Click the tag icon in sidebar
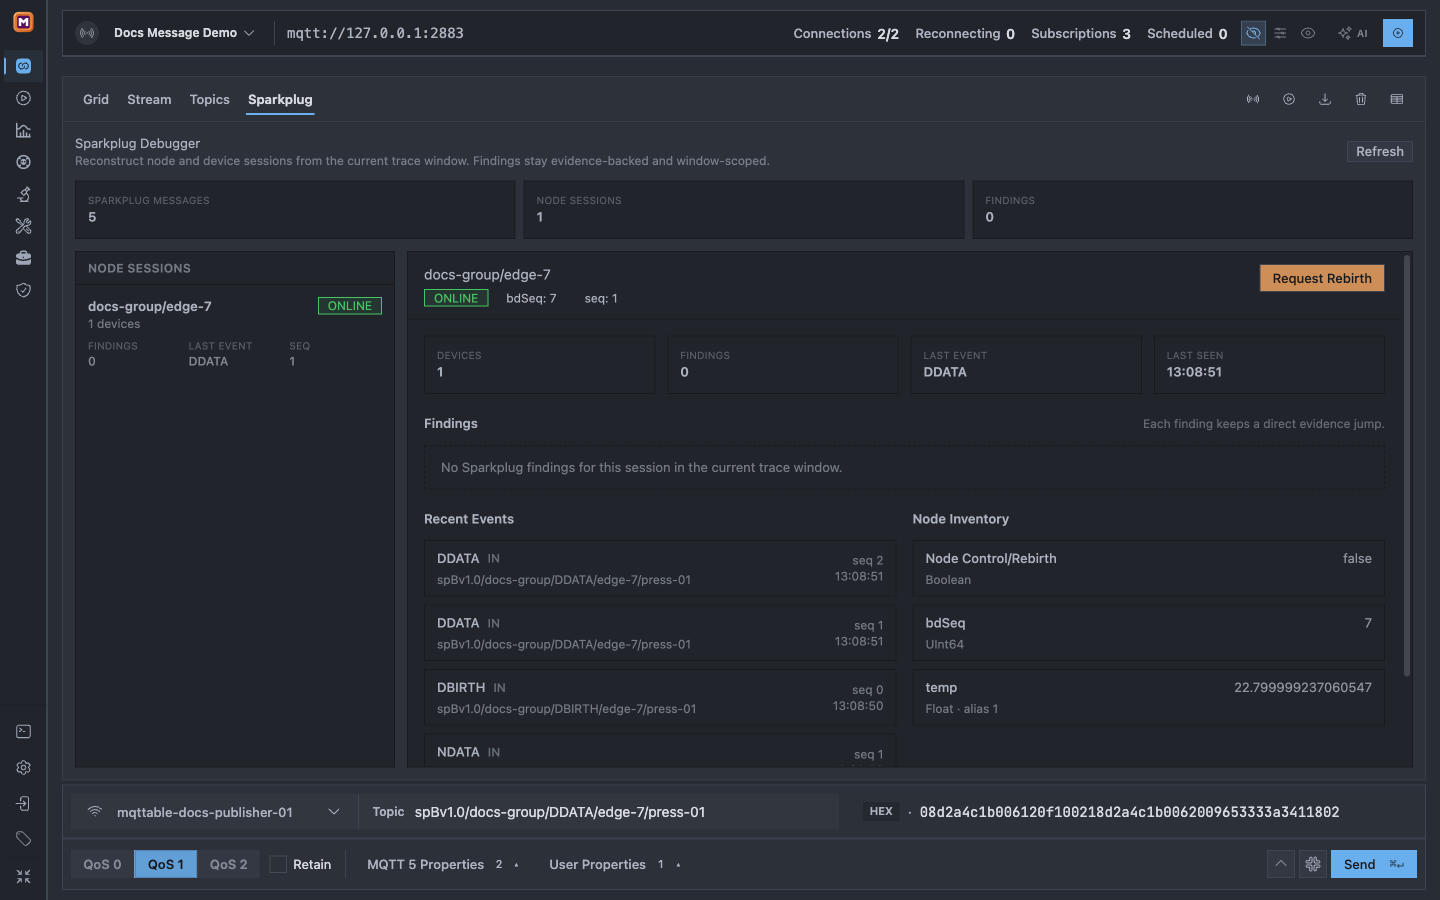 [x=23, y=839]
